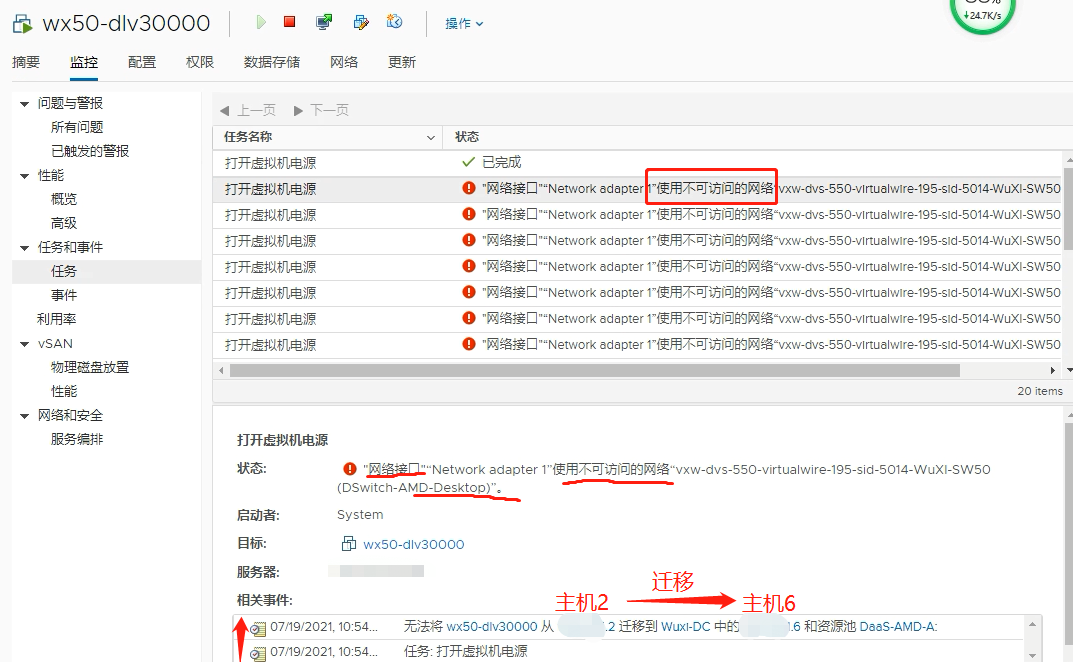Click the VM icon next to wx50-dlv30000 title

(22, 22)
